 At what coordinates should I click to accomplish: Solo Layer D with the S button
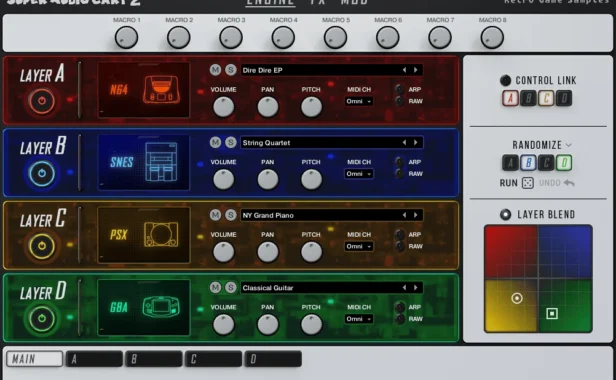click(x=231, y=288)
